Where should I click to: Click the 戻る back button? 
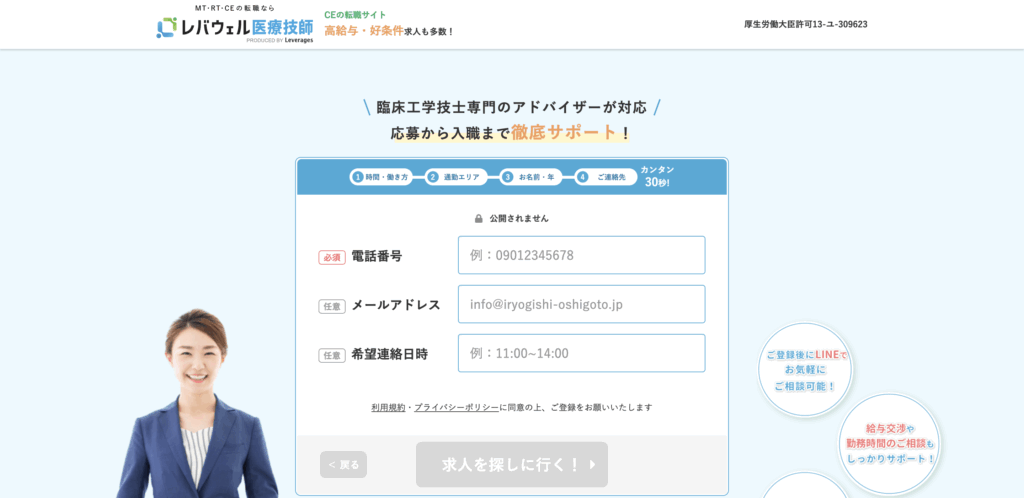point(344,465)
